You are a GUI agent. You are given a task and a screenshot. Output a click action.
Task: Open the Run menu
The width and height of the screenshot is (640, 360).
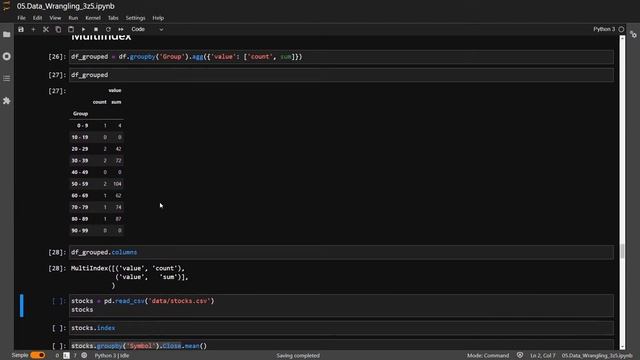click(73, 18)
